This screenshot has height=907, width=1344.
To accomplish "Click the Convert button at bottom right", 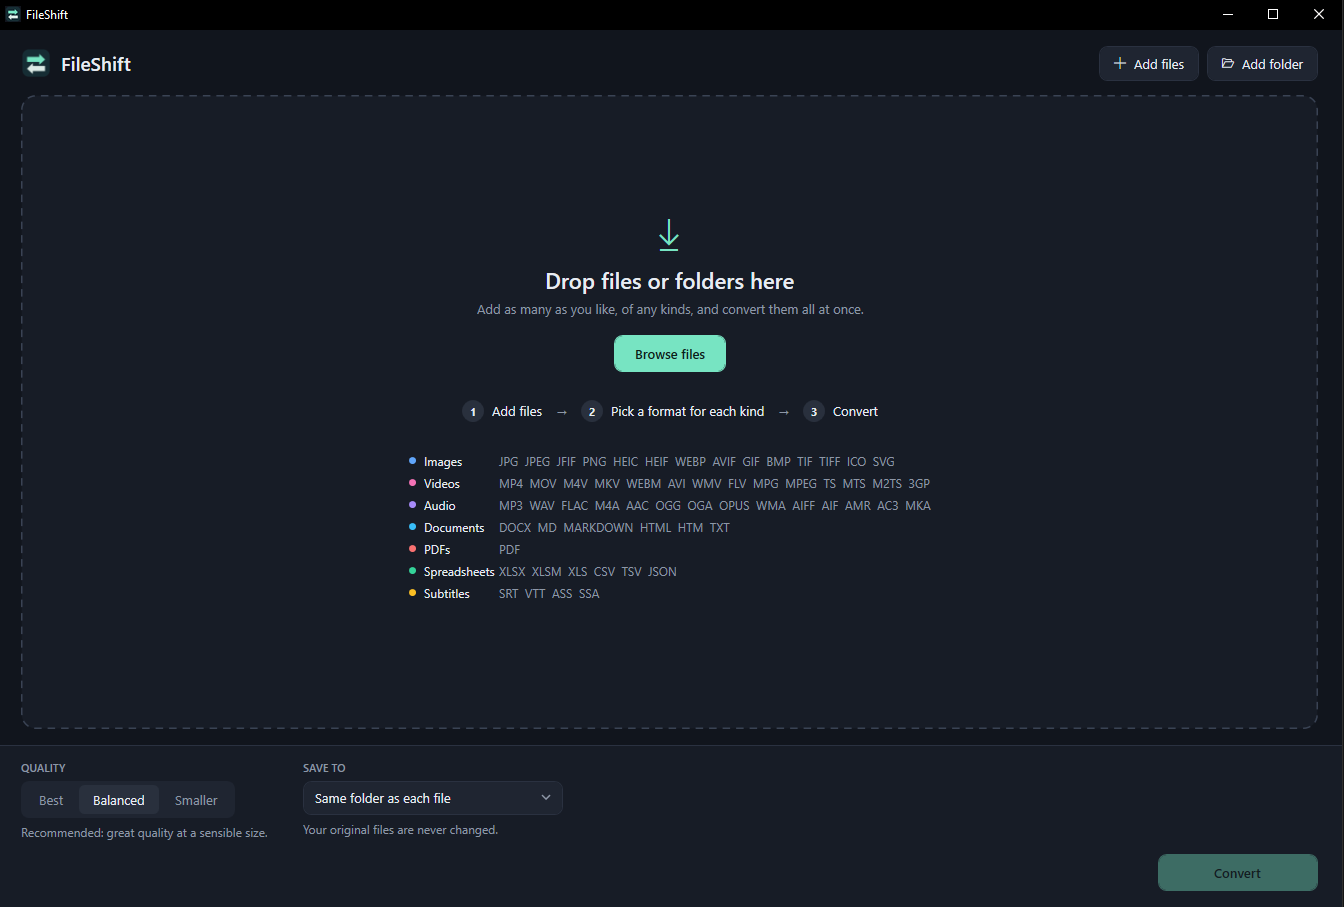I will [1238, 873].
